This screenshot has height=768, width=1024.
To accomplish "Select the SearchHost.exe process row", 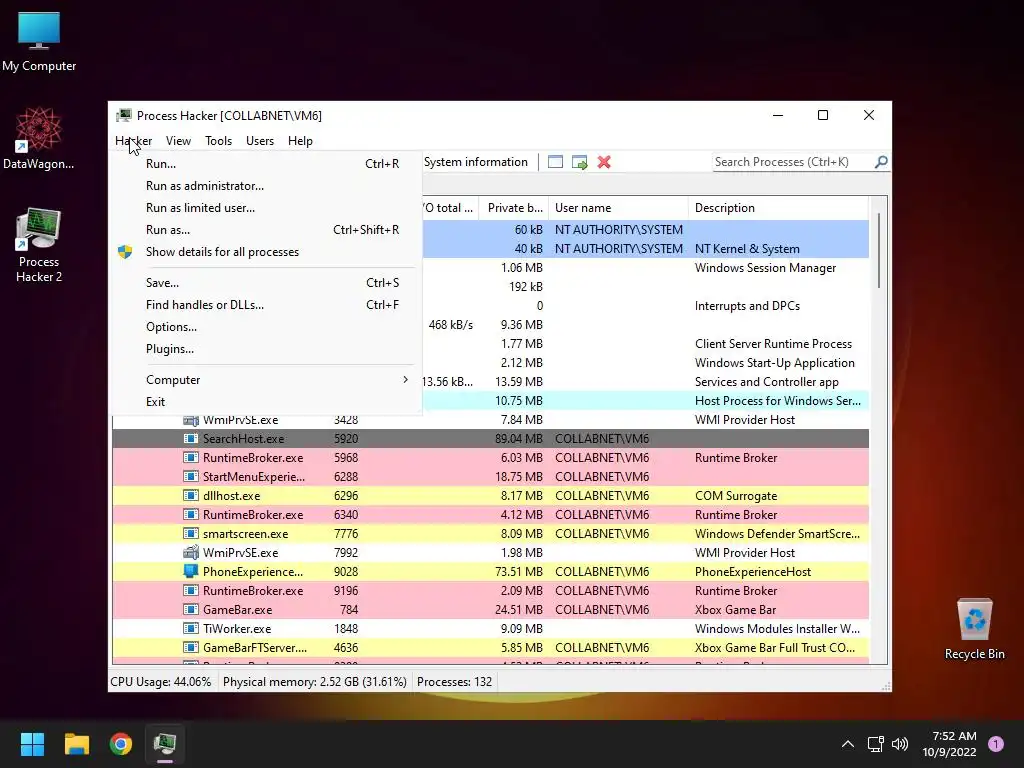I will (x=490, y=439).
